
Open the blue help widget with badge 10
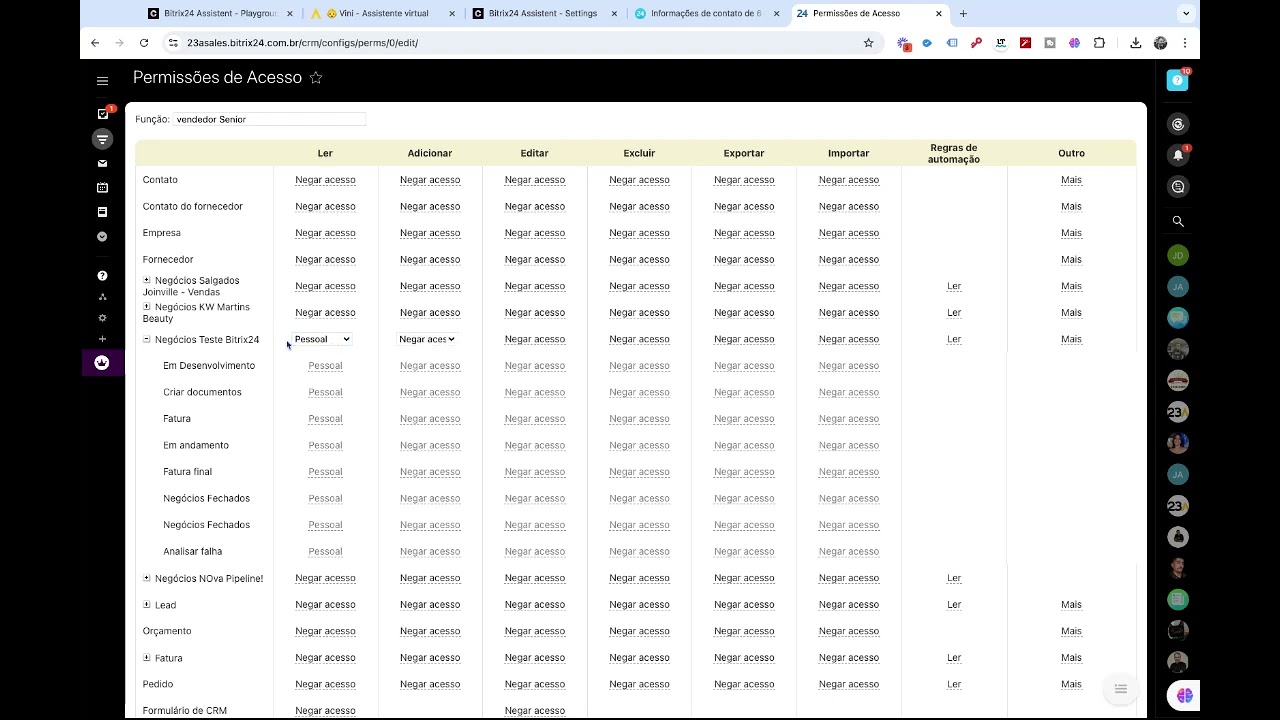[1178, 81]
